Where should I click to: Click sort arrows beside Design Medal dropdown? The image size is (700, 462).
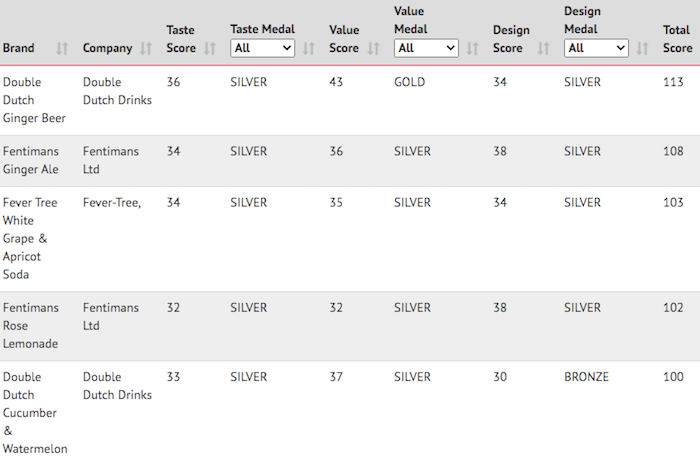pos(642,48)
